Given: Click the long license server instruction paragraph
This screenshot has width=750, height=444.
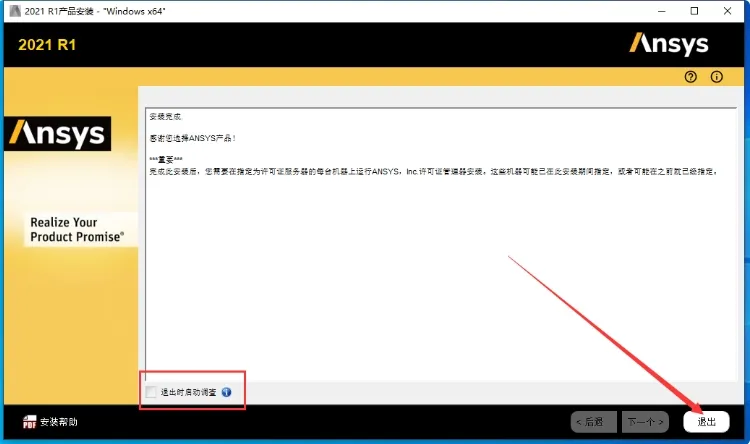Looking at the screenshot, I should pos(433,171).
